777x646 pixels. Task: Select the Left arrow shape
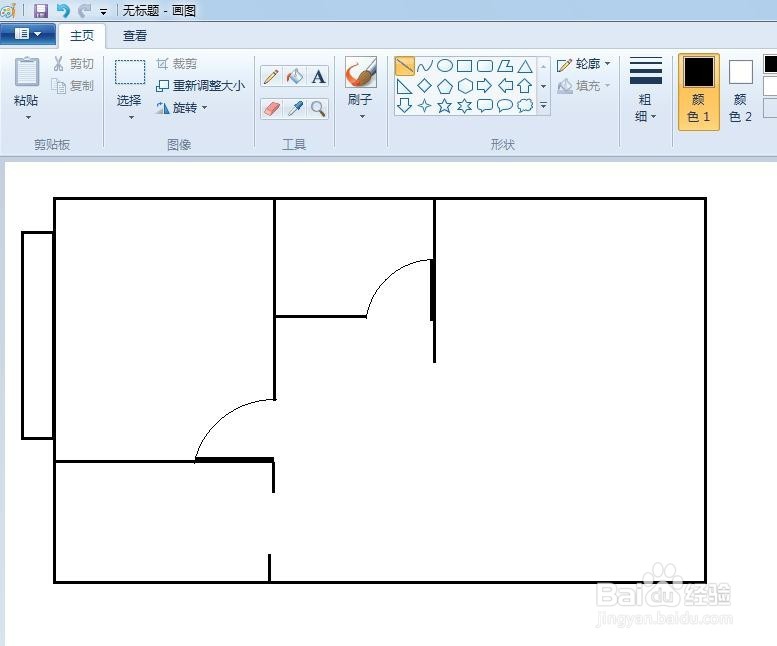[505, 86]
